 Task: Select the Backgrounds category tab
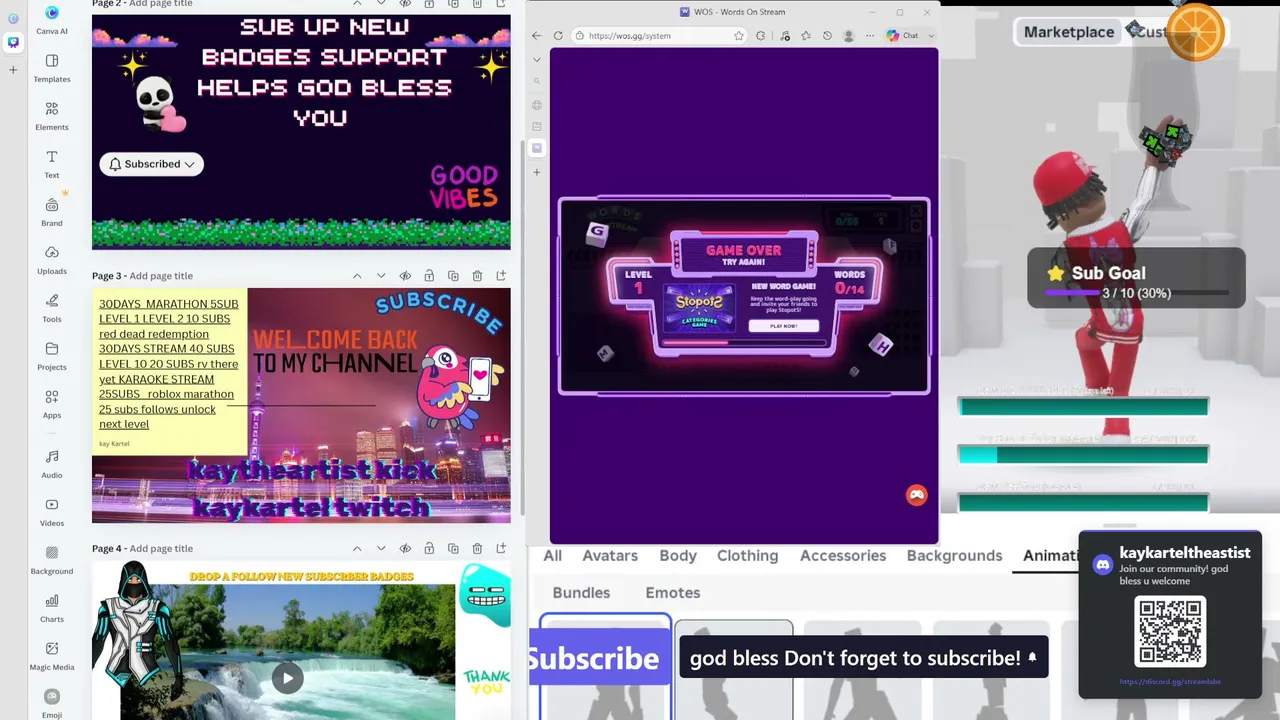point(954,556)
